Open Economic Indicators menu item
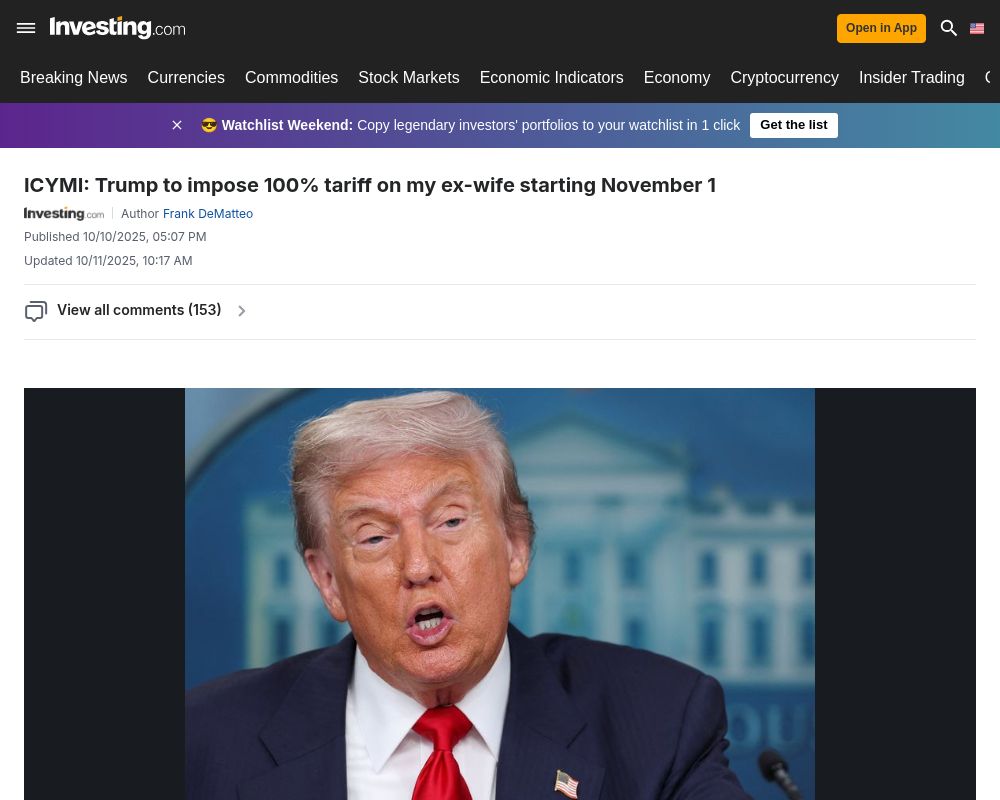1000x800 pixels. pos(552,77)
